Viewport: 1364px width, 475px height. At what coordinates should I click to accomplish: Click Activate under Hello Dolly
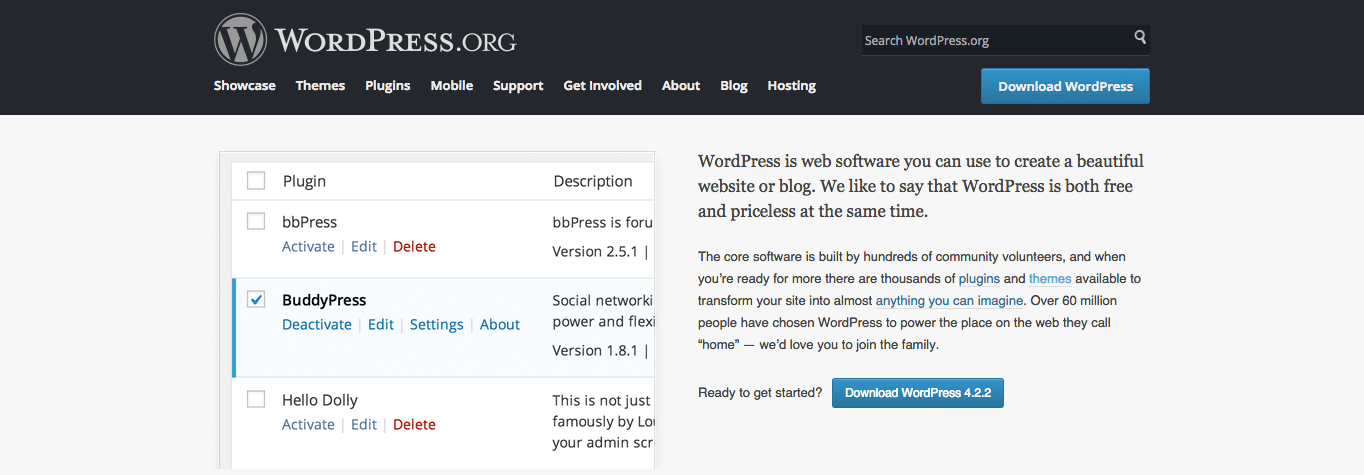coord(308,425)
